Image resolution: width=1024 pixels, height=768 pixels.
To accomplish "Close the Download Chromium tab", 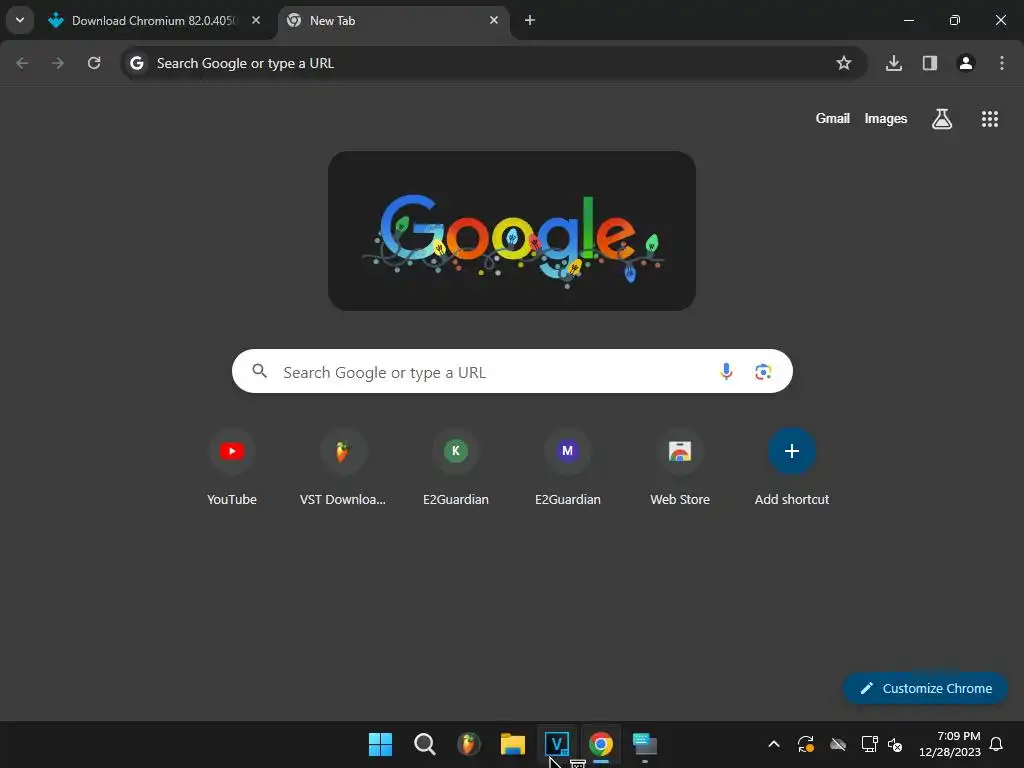I will click(256, 20).
